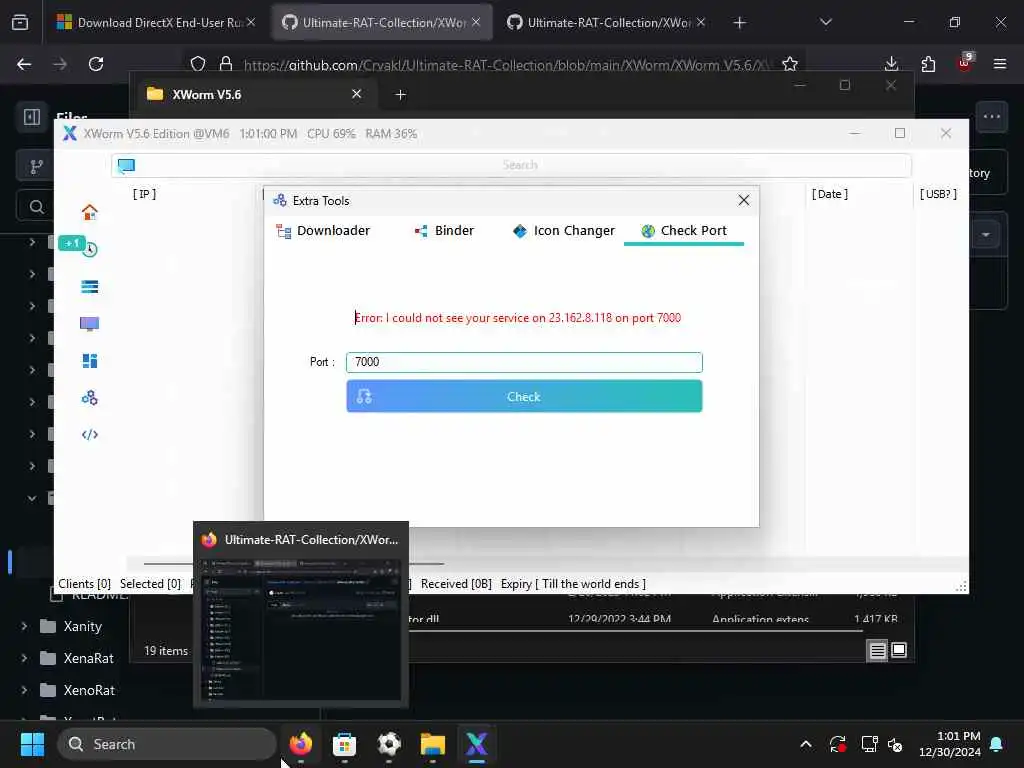
Task: Open the dashboard tiles icon in XWorm sidebar
Action: tap(89, 360)
